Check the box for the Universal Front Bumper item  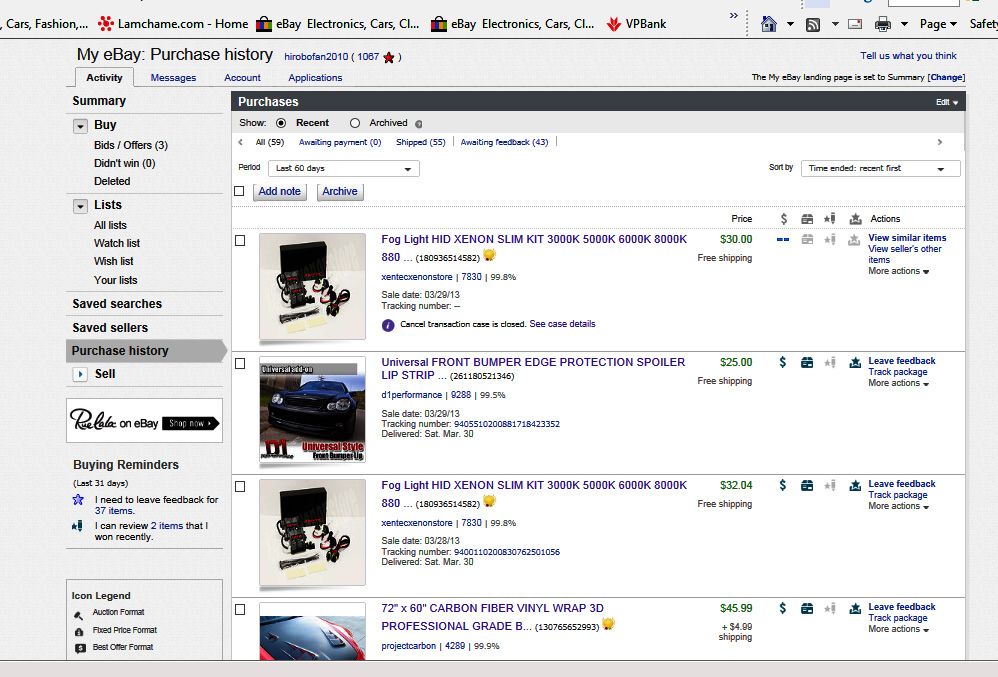click(x=240, y=364)
